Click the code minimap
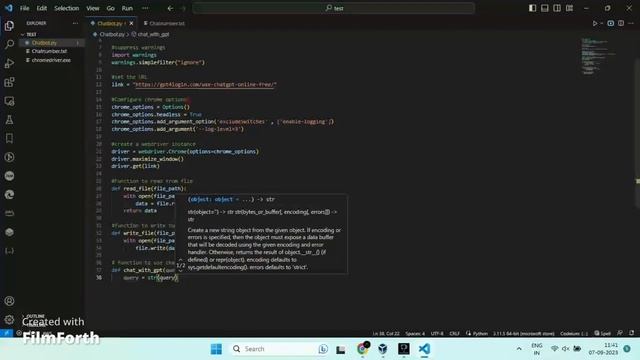The height and width of the screenshot is (360, 640). [598, 57]
